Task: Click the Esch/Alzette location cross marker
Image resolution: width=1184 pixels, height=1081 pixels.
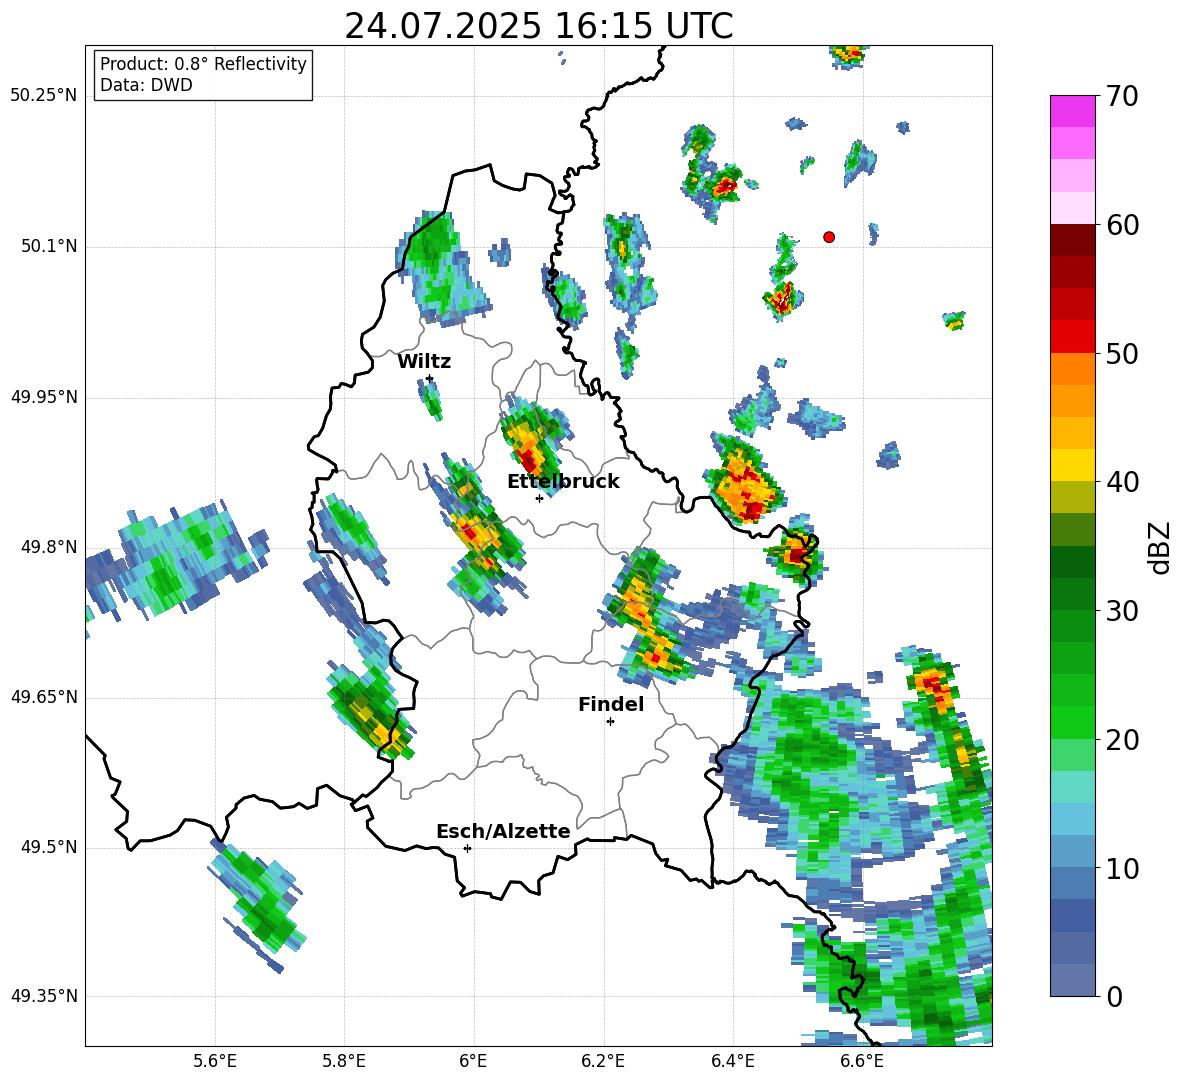Action: tap(467, 848)
